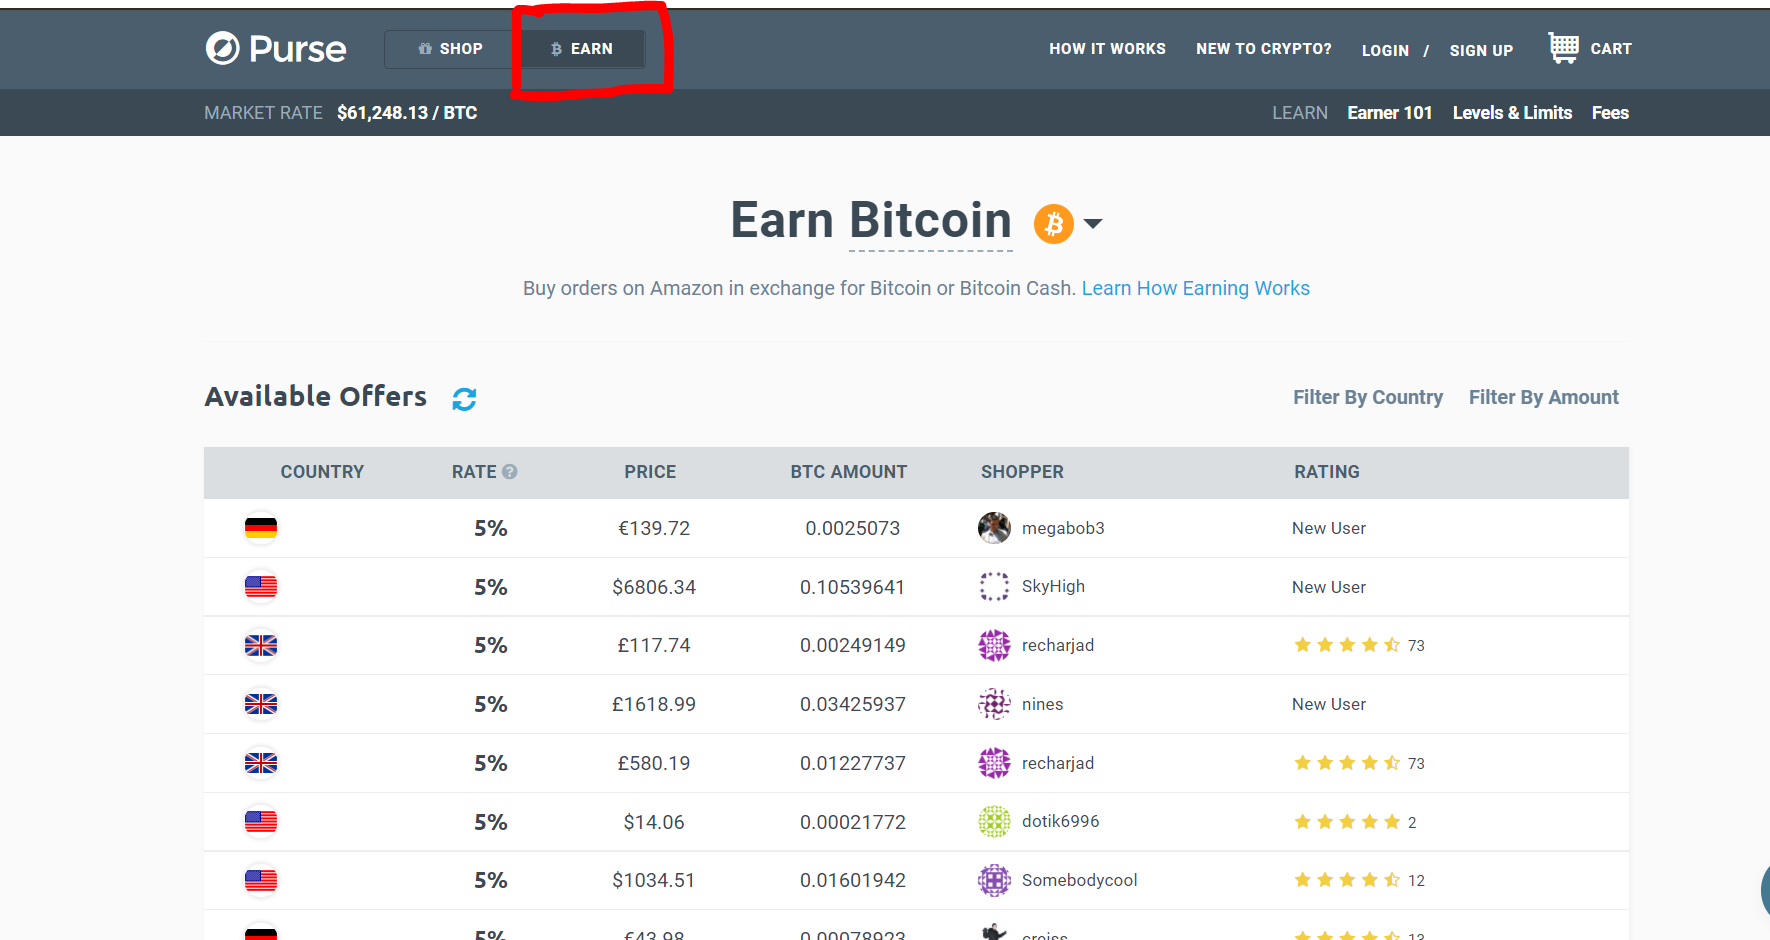Click German flag in megabob3 row

[x=261, y=528]
